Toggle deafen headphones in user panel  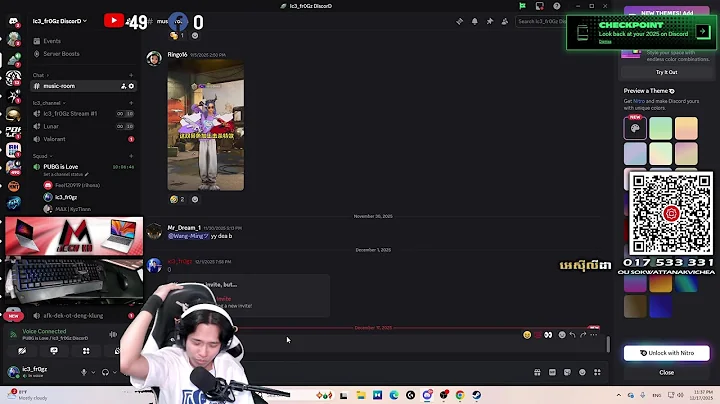(105, 372)
